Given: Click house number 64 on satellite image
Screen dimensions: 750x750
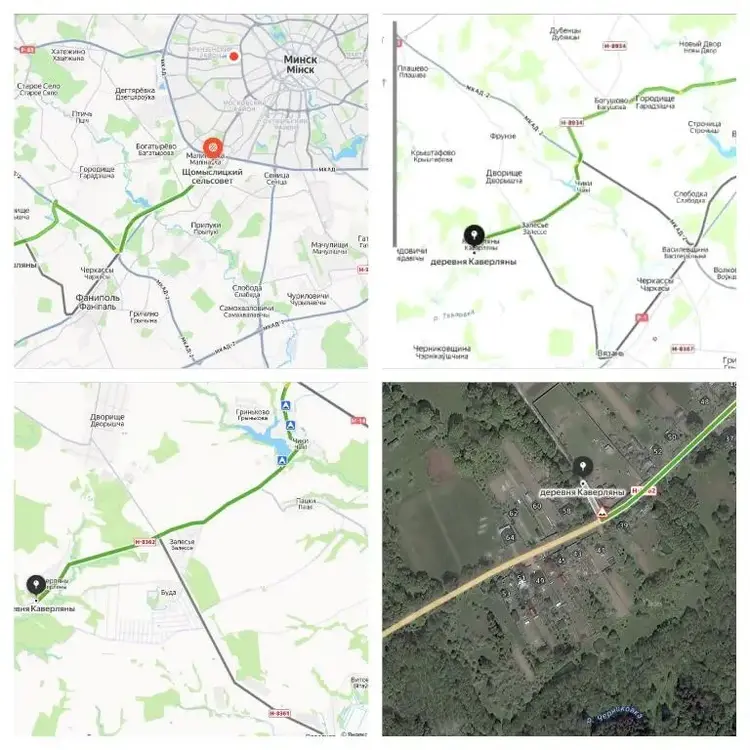Looking at the screenshot, I should pyautogui.click(x=510, y=538).
